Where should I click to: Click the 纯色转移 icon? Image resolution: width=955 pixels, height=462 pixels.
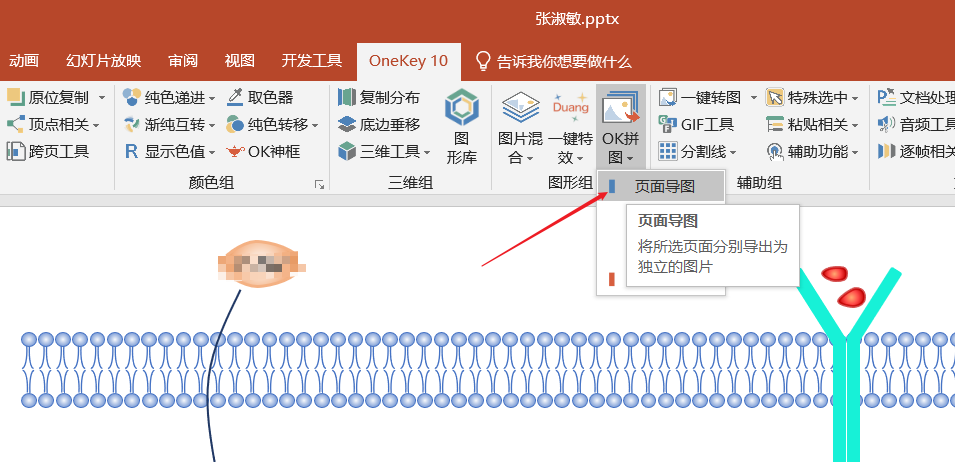(235, 125)
